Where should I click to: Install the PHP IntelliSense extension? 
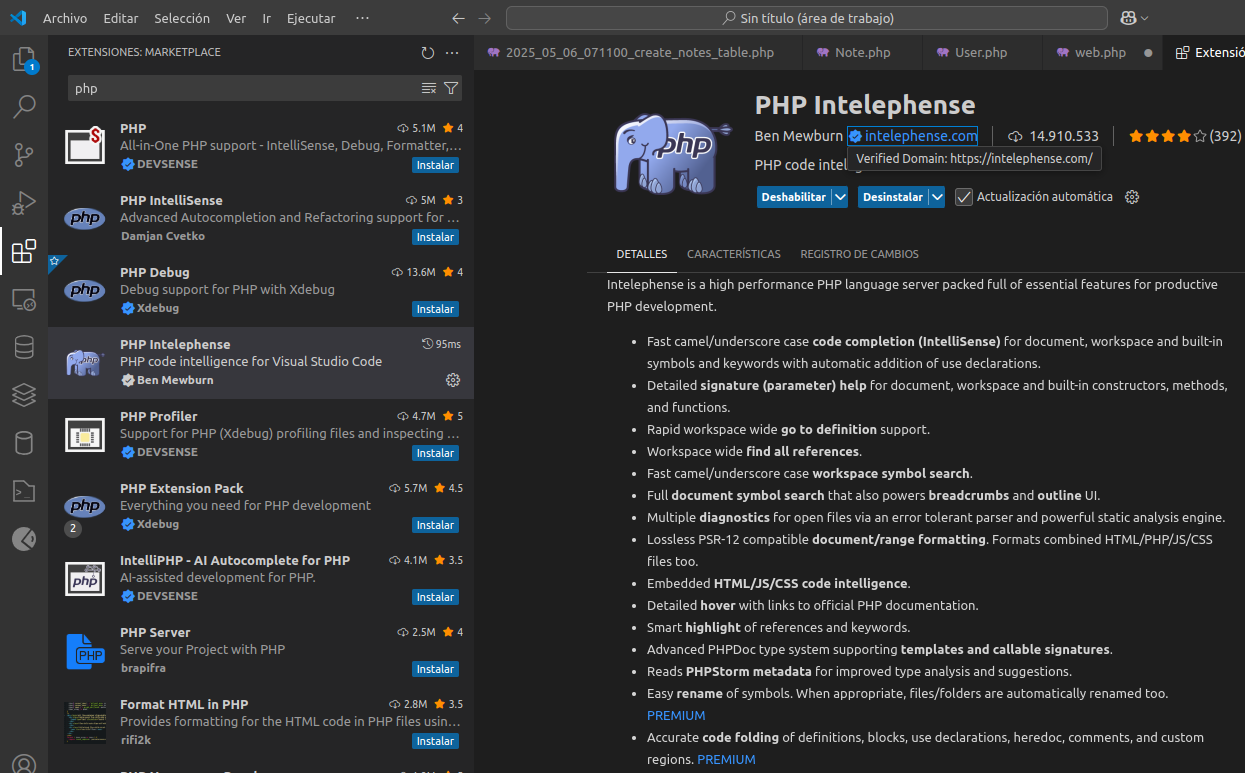click(x=435, y=237)
